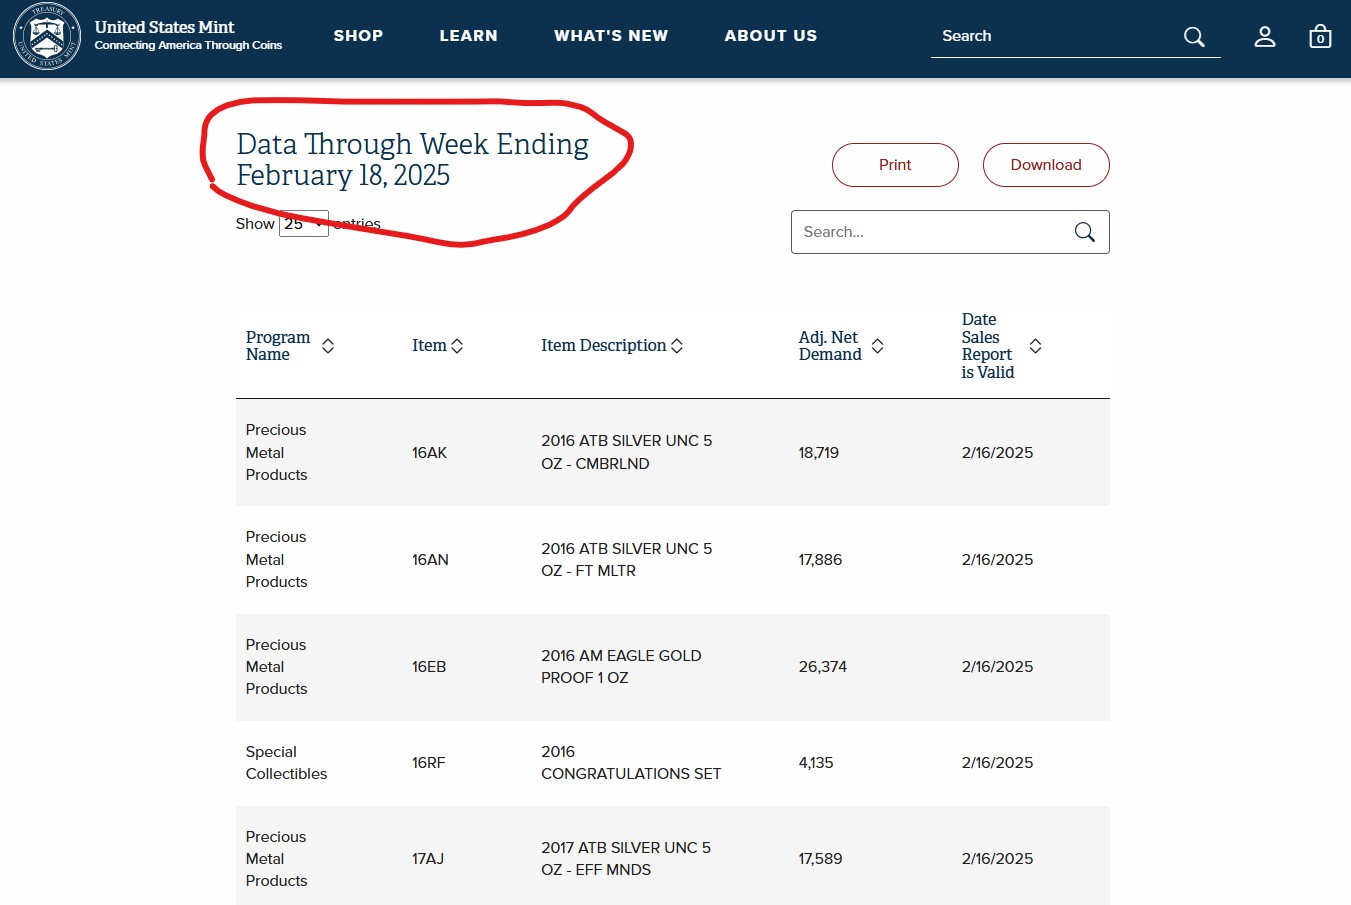Open the Show entries dropdown
The width and height of the screenshot is (1351, 905).
(304, 224)
